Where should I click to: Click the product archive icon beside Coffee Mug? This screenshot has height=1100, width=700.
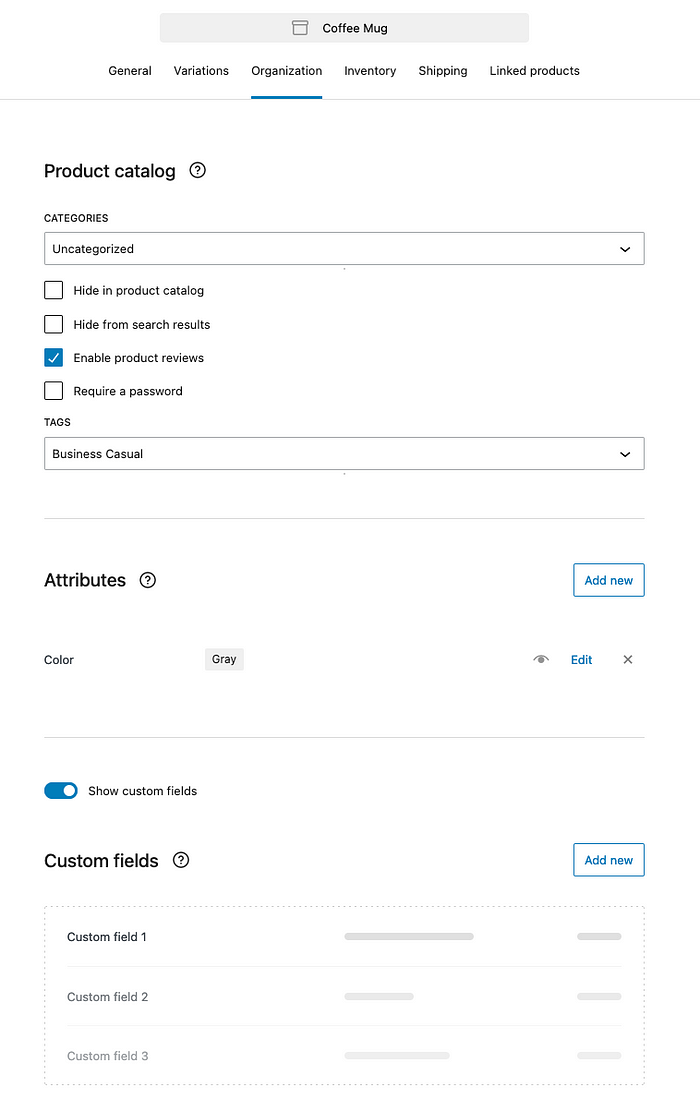(300, 28)
